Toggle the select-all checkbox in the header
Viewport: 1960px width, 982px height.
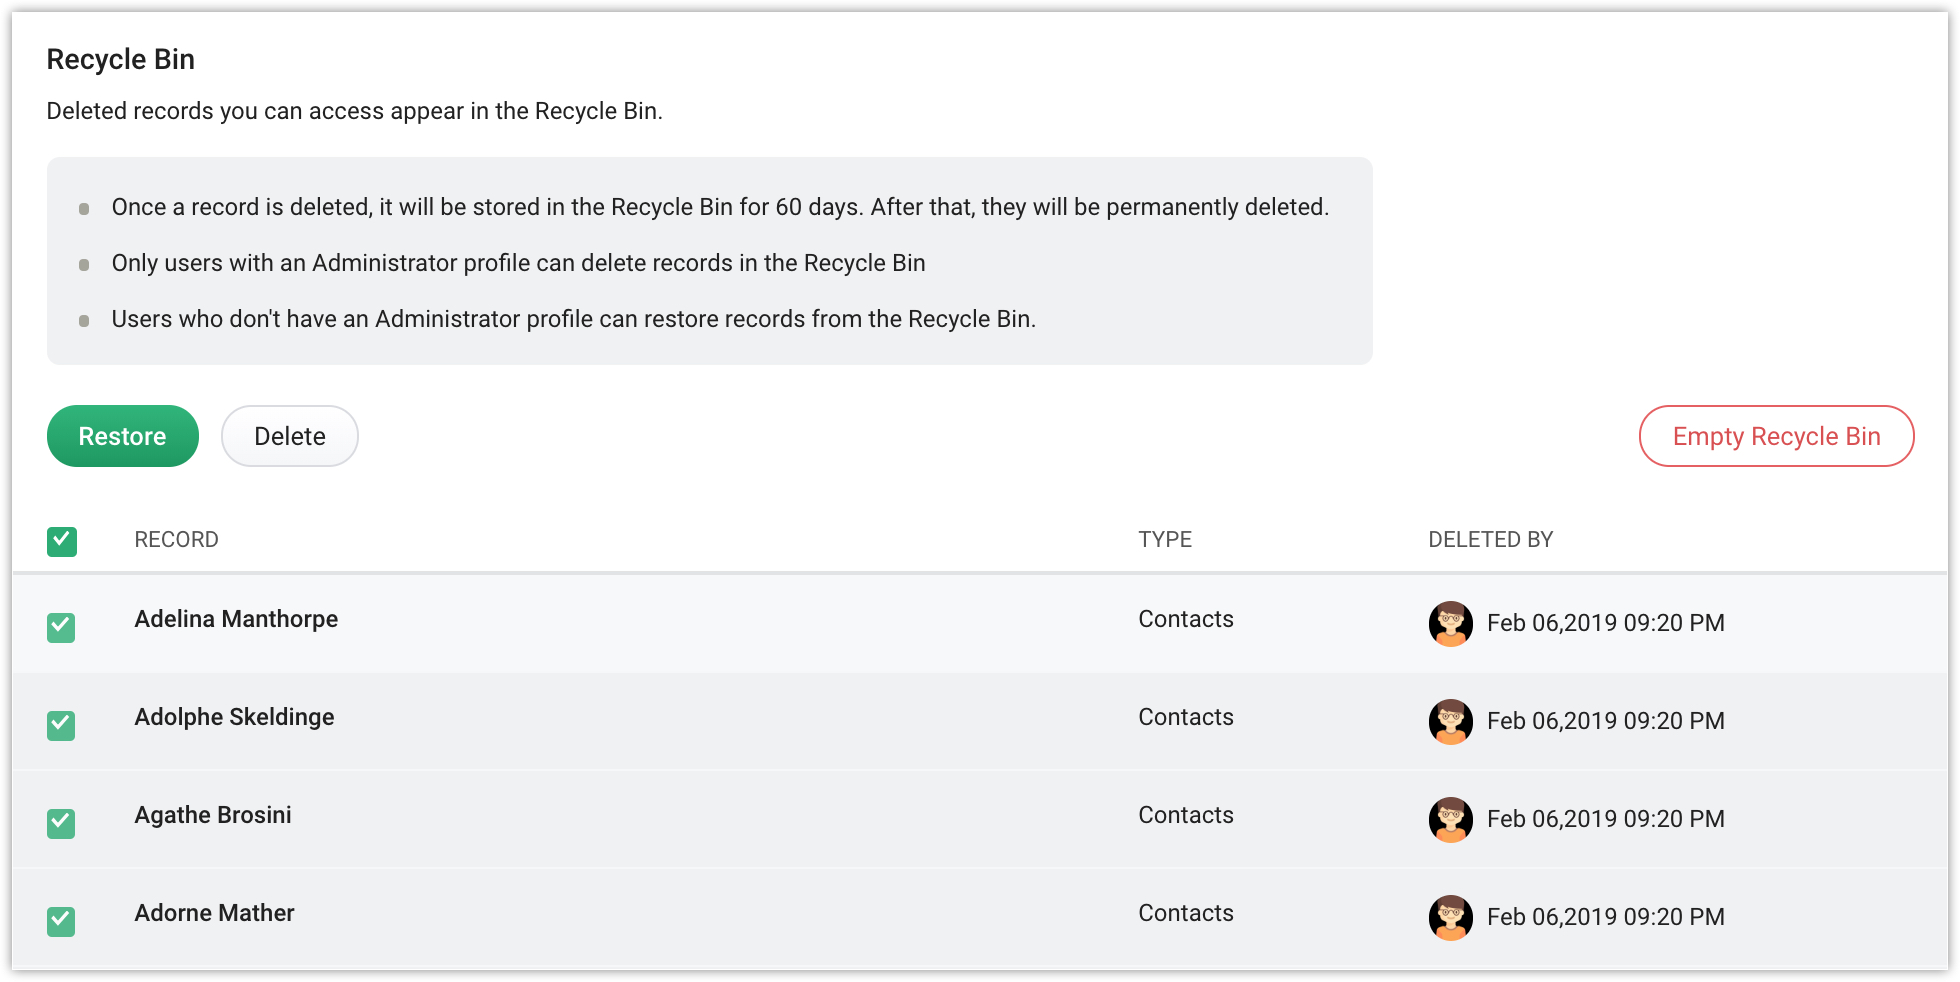[62, 541]
